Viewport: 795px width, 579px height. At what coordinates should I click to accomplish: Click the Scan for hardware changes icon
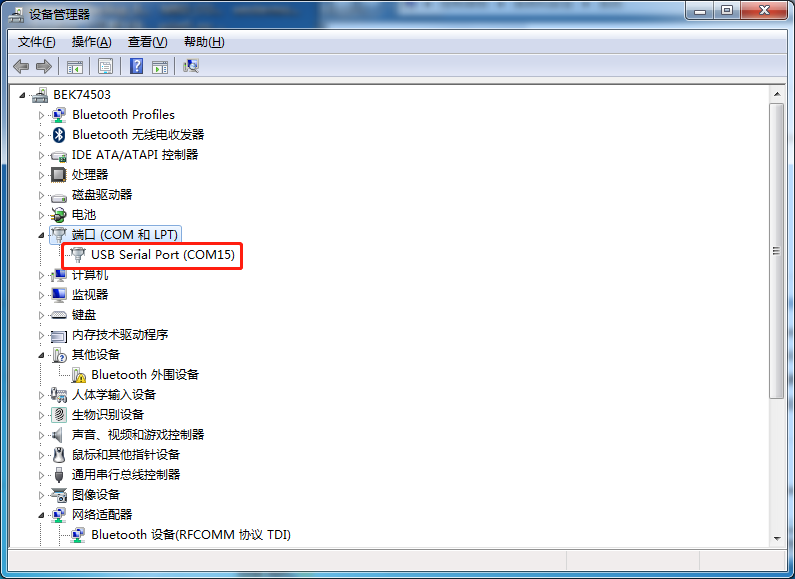pos(191,66)
